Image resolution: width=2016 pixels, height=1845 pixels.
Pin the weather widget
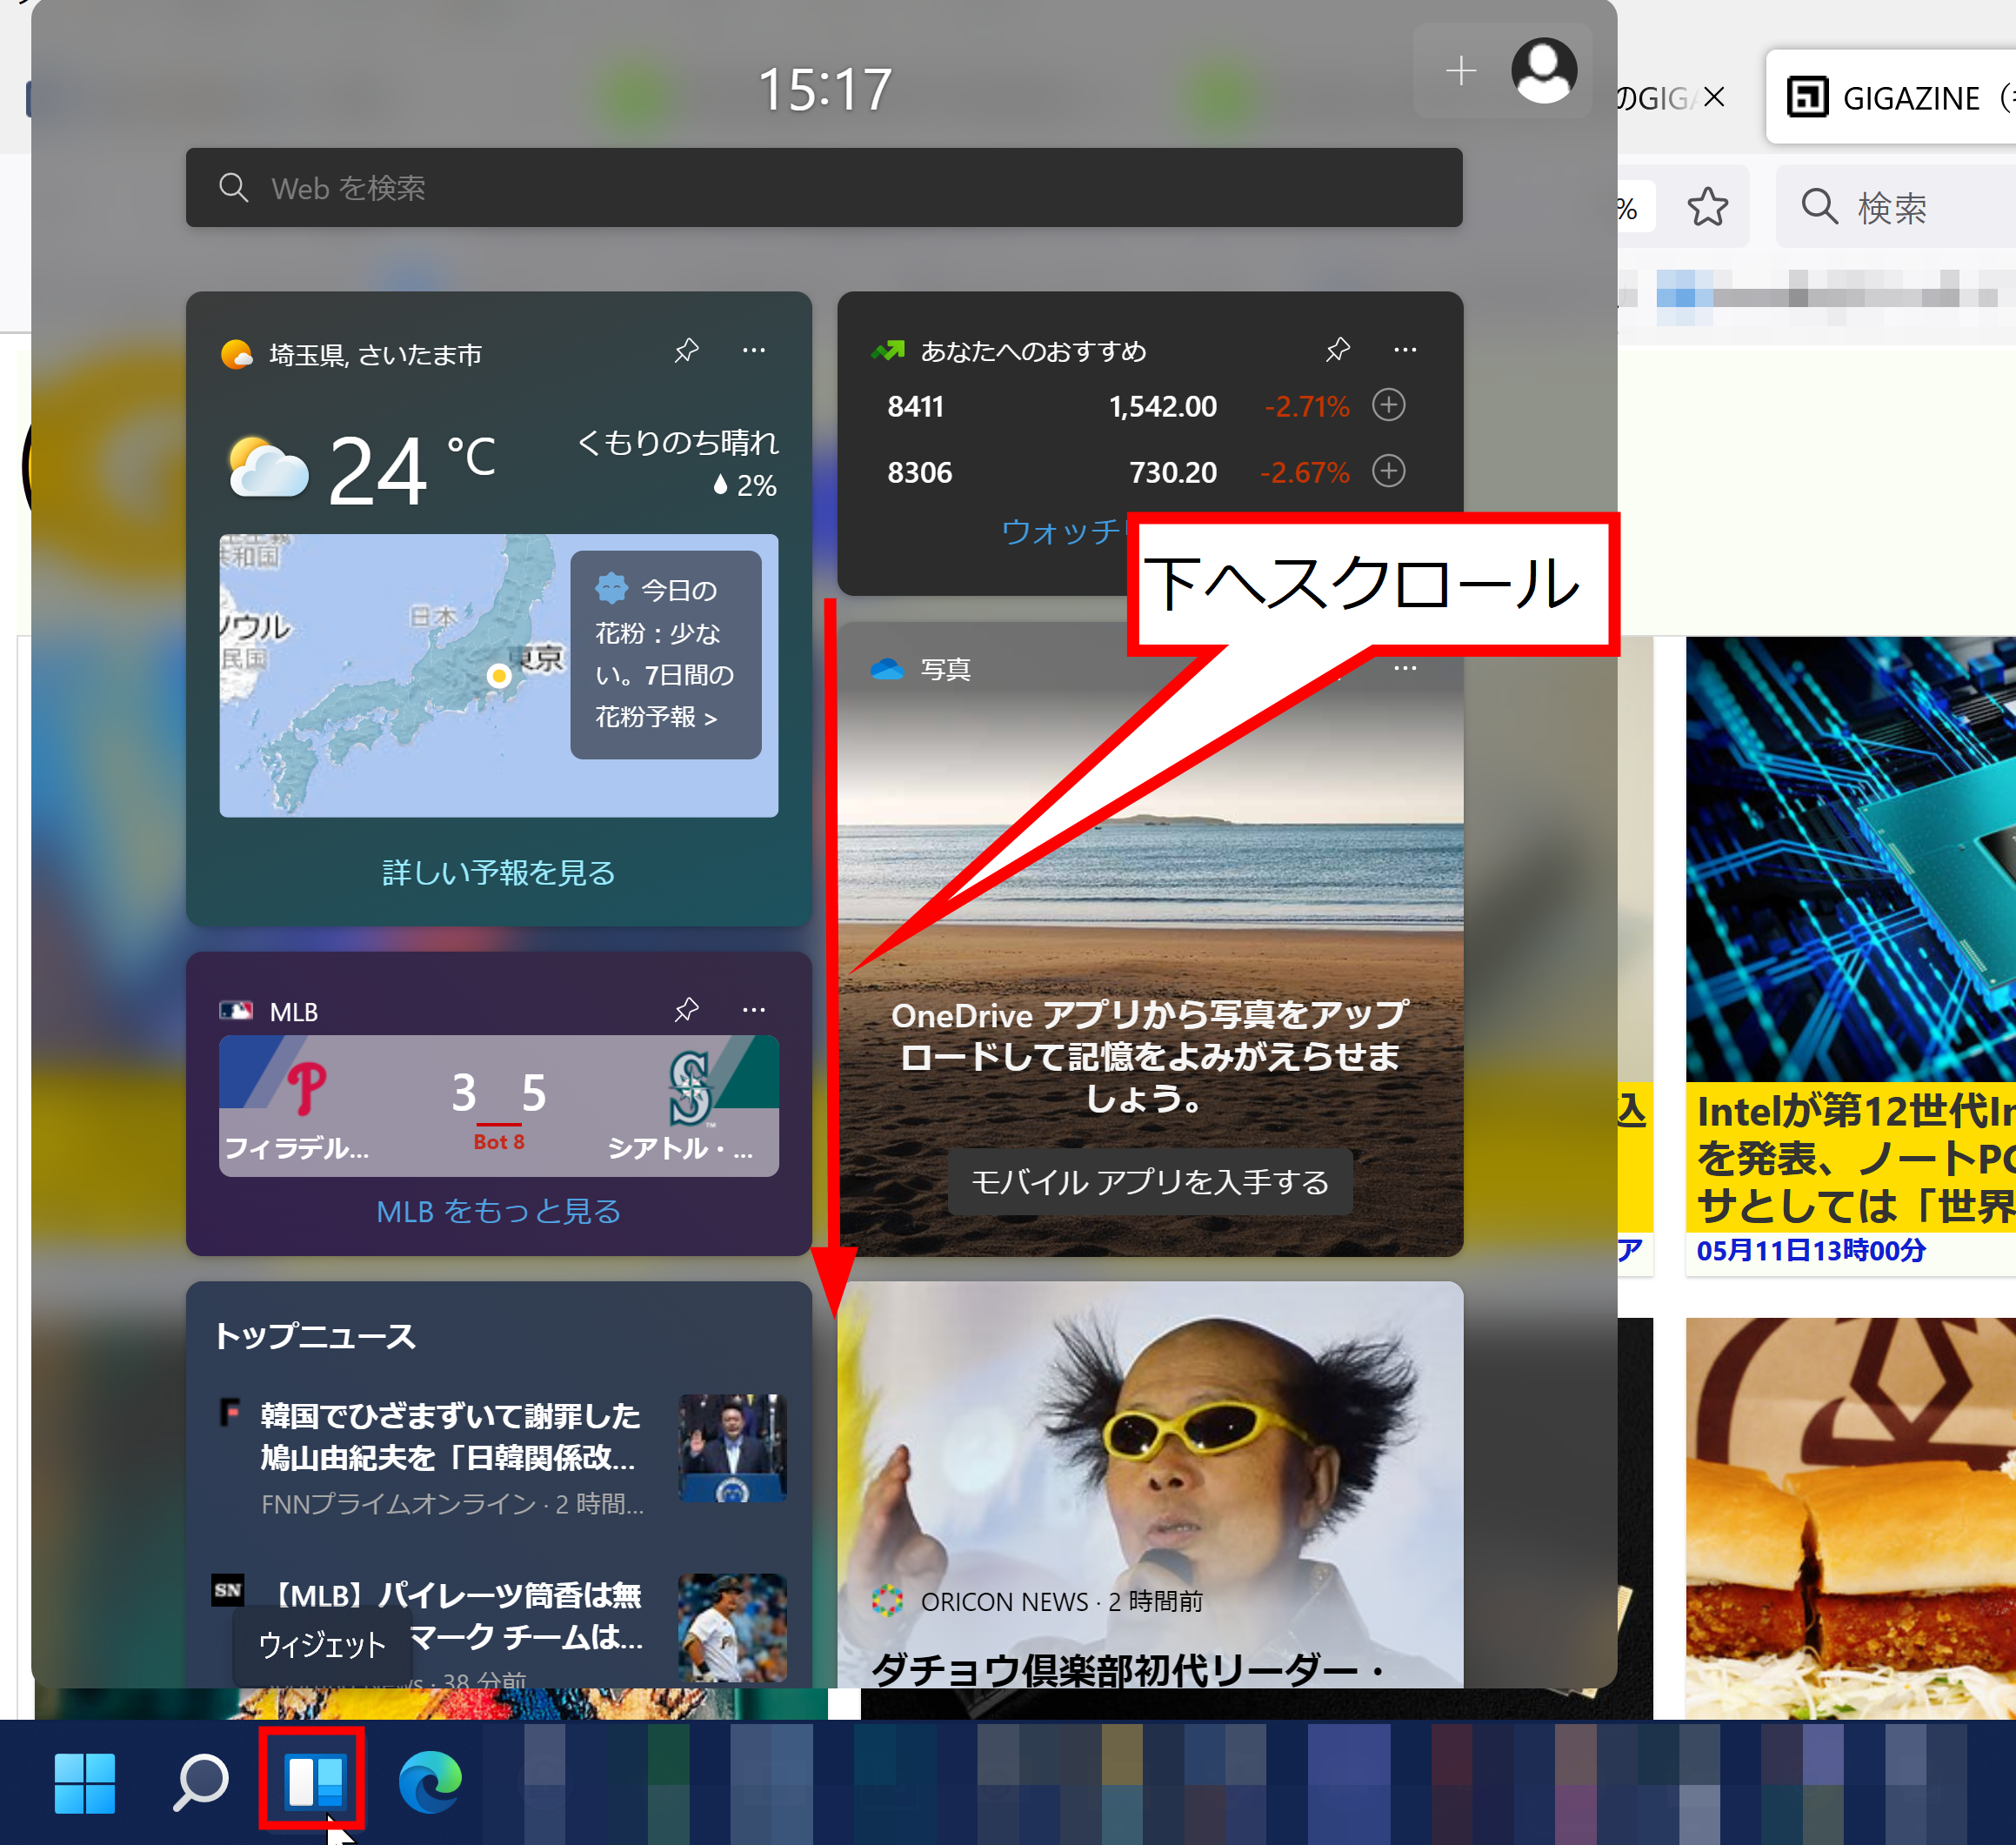click(686, 351)
